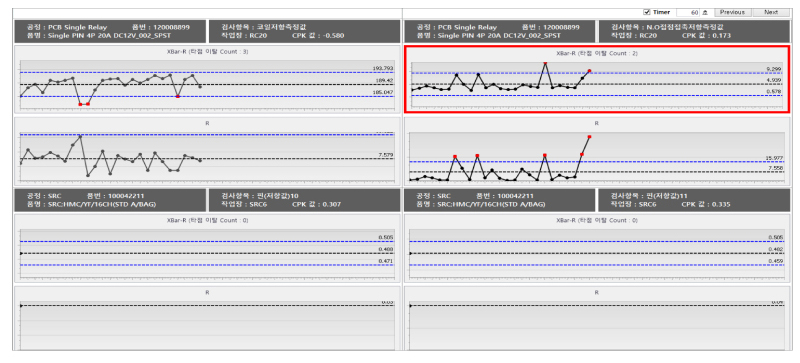Click the N.O접점접촉저항측정값 inspection item header
Image resolution: width=800 pixels, height=363 pixels.
[668, 27]
